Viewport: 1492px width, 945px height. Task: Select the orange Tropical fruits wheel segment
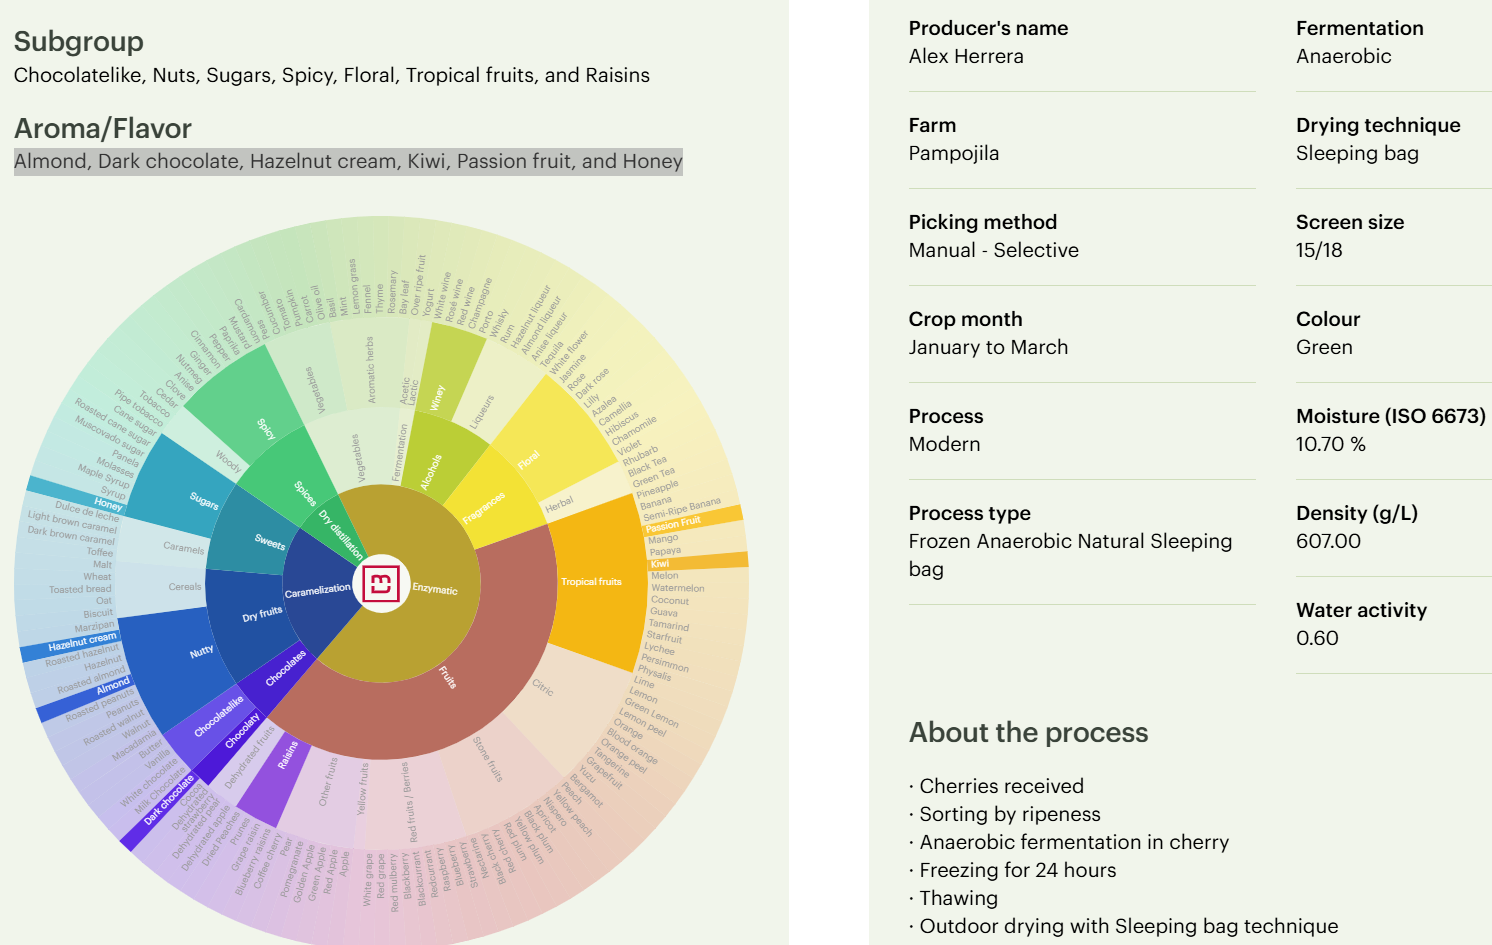[591, 582]
